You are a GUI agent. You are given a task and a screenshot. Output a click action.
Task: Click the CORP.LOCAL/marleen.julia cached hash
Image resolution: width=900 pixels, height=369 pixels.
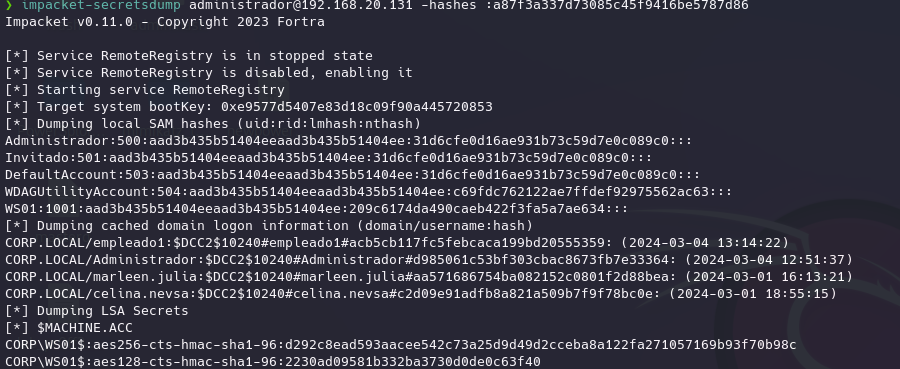[x=429, y=277]
